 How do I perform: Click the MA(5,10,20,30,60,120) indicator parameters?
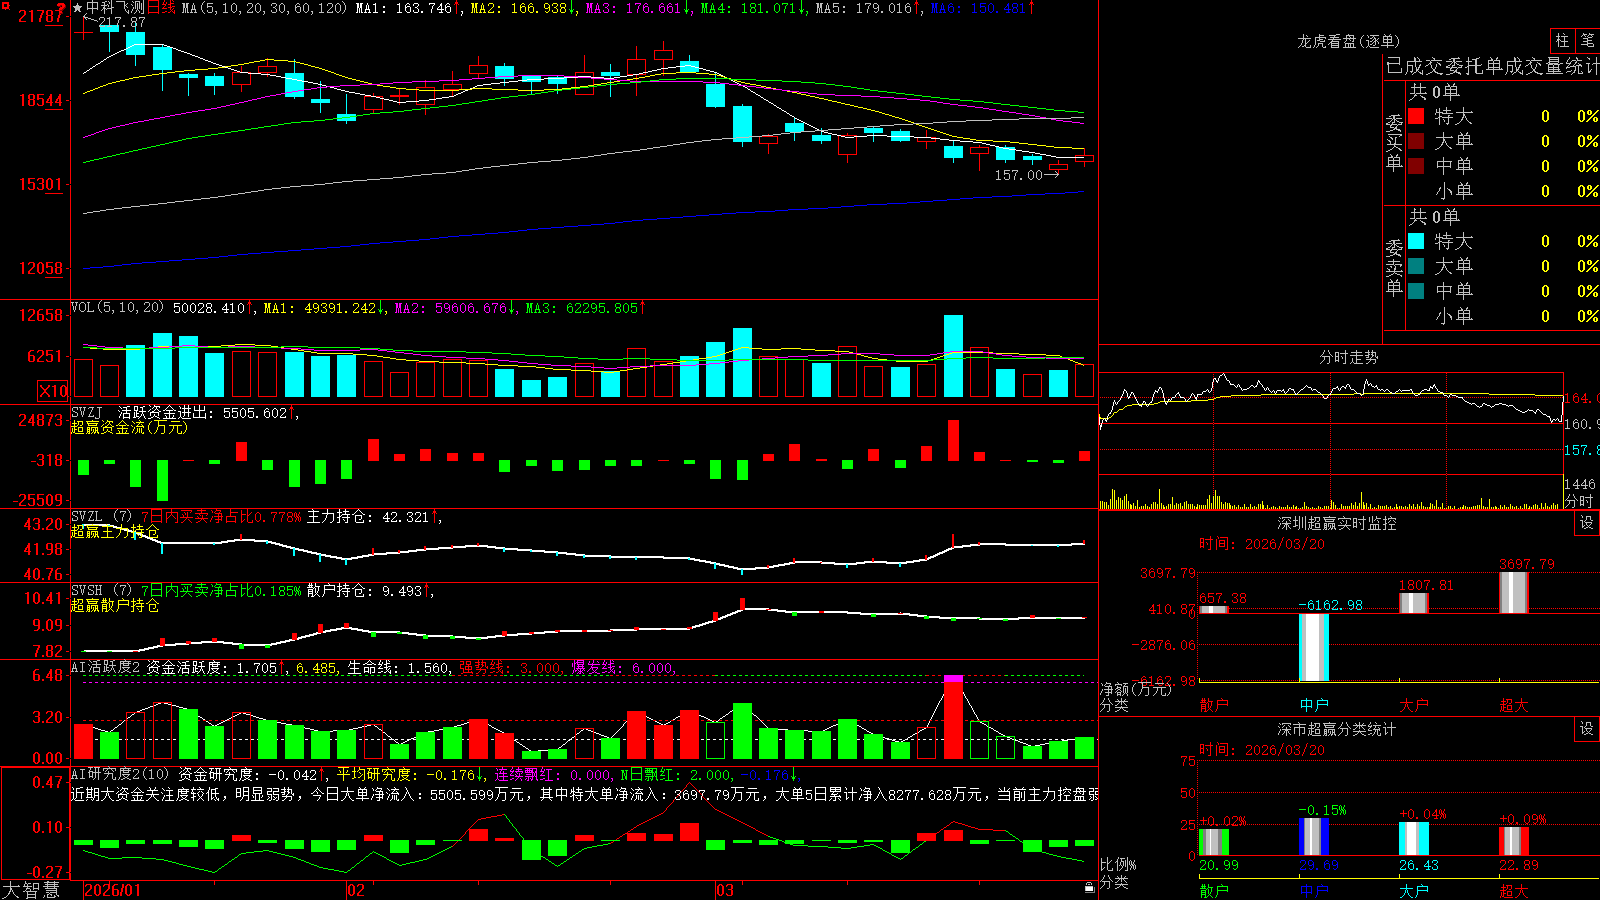[264, 8]
